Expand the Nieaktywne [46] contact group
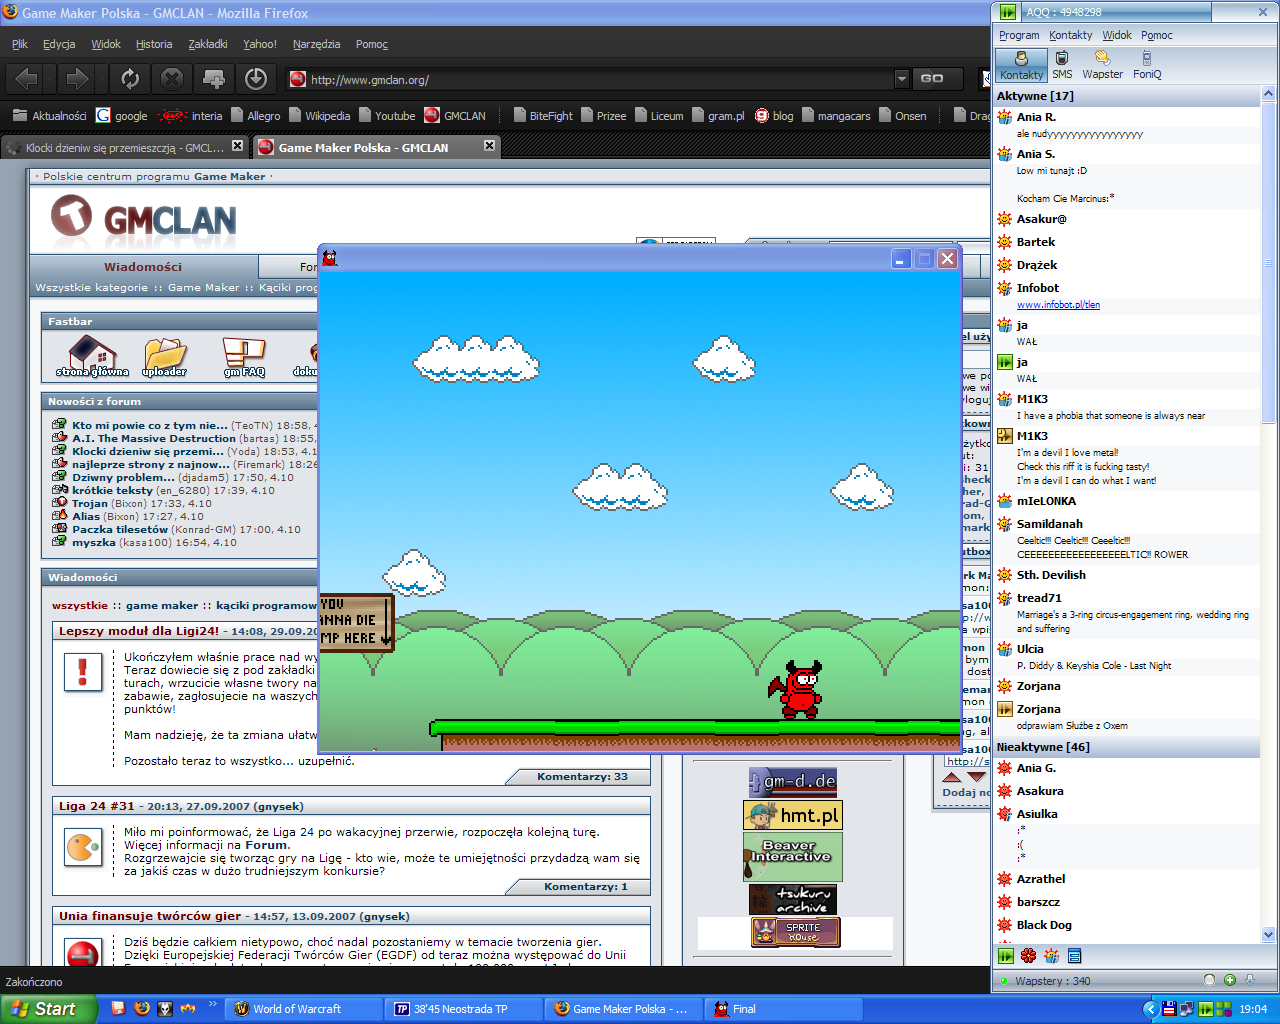This screenshot has width=1280, height=1024. tap(1043, 747)
